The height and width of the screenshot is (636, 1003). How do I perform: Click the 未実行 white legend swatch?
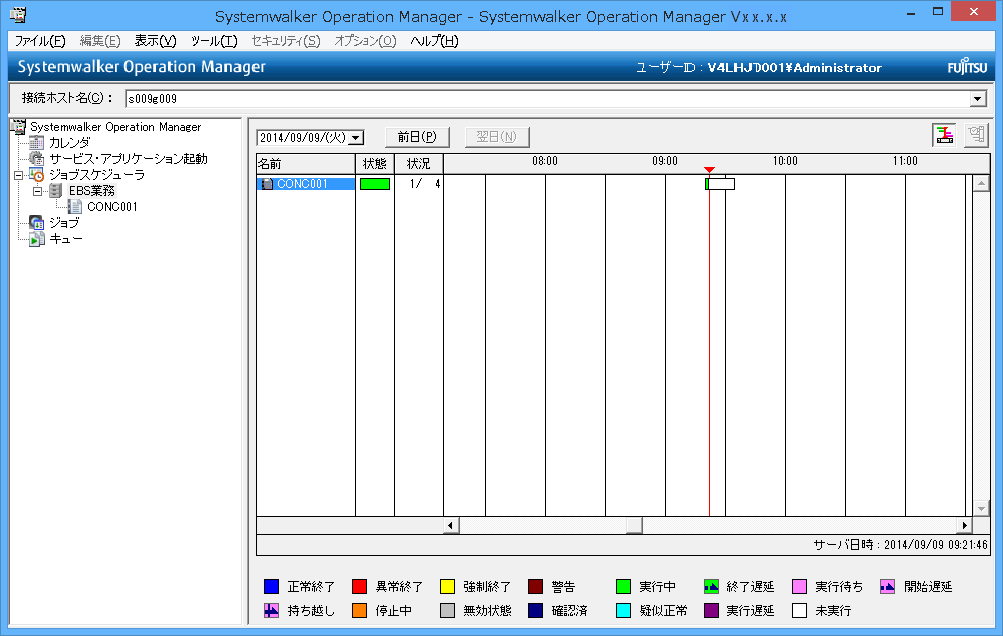[x=799, y=610]
